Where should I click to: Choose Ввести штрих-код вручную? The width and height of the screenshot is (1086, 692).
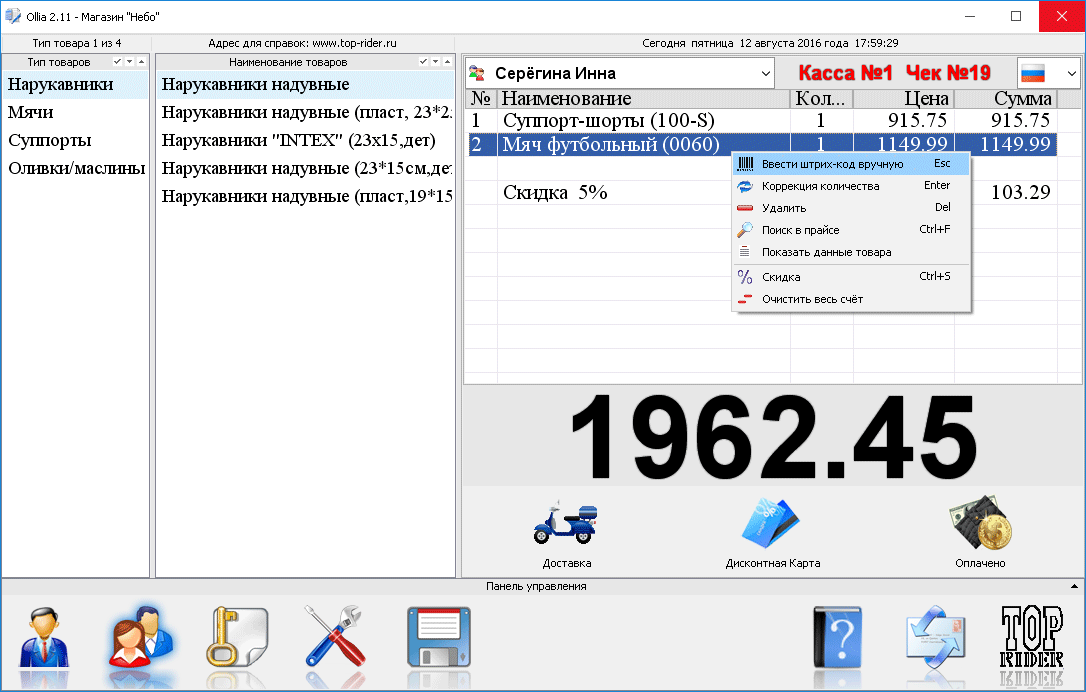(x=852, y=164)
